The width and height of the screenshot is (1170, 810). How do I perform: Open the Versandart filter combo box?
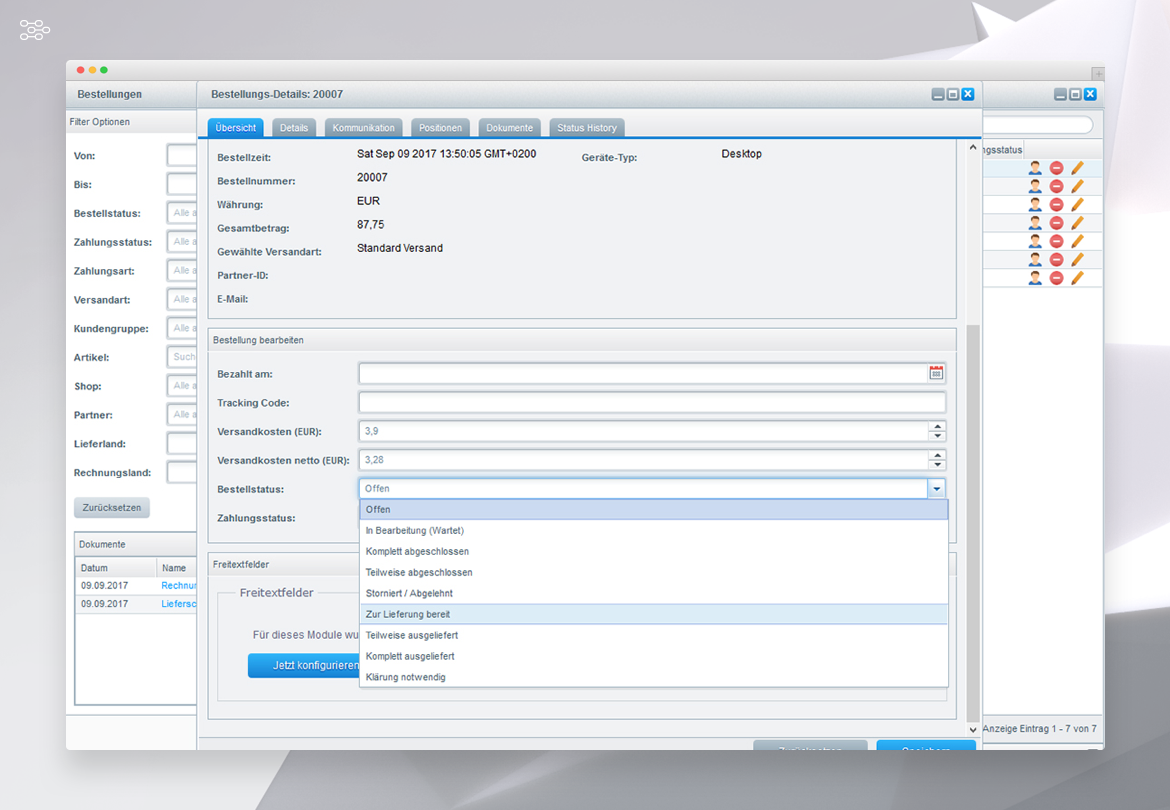point(181,300)
